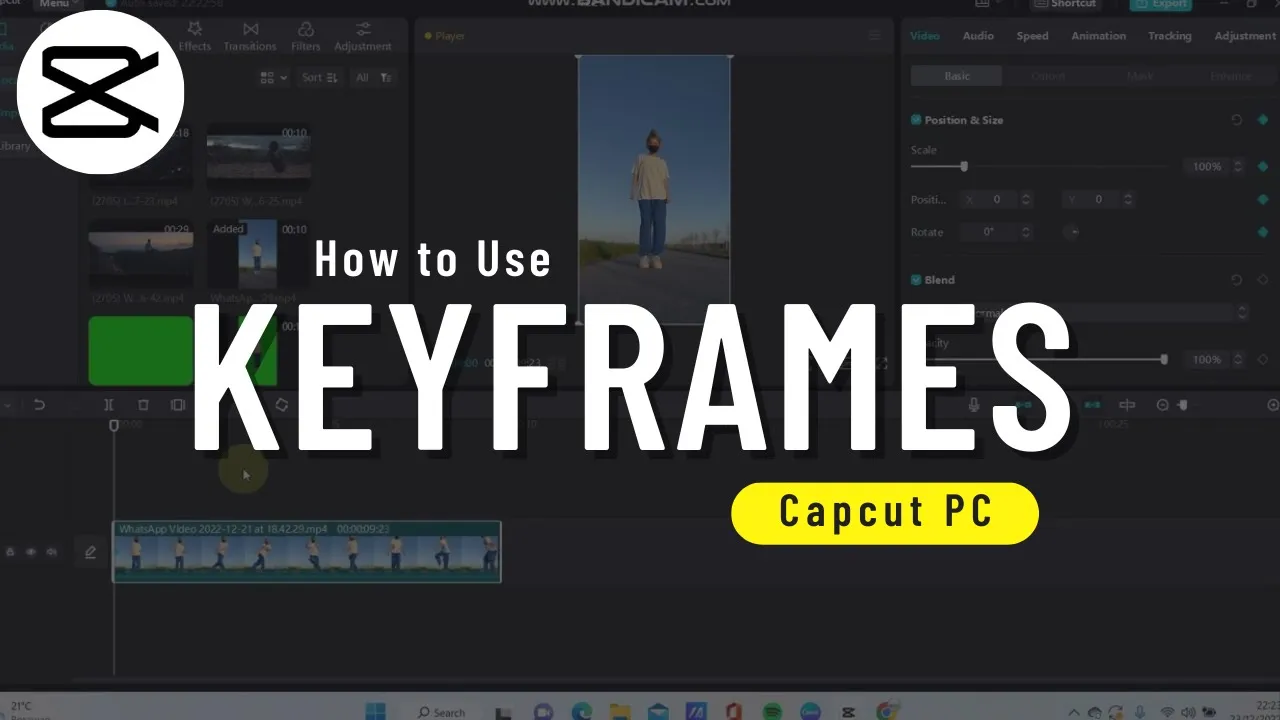Switch to the Animation tab
The width and height of the screenshot is (1280, 720).
coord(1099,36)
